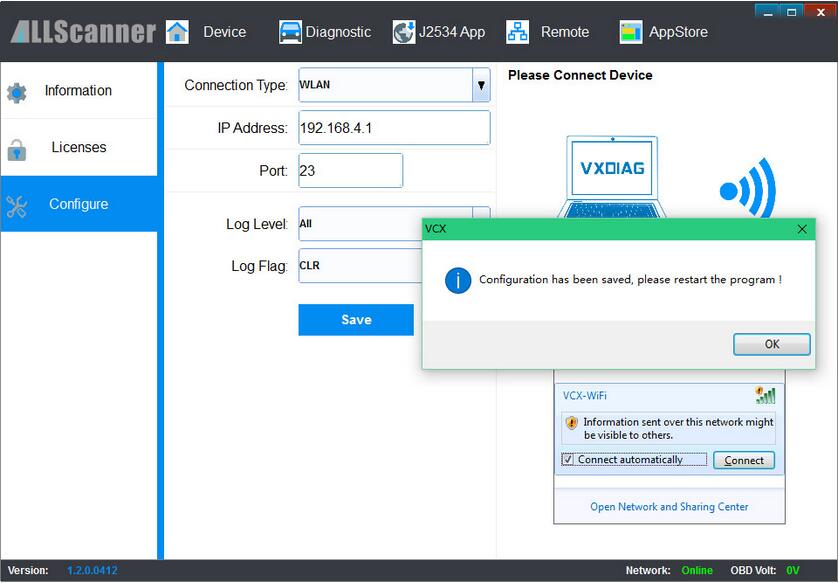Viewport: 839px width, 583px height.
Task: Select Licenses in the sidebar
Action: pos(79,148)
